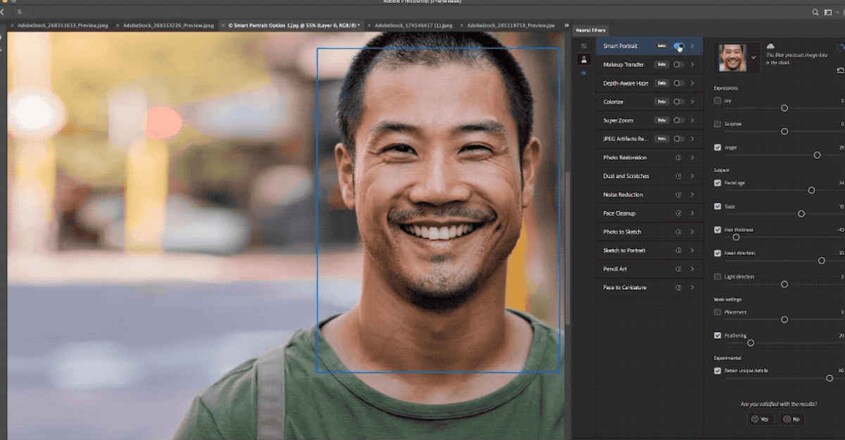Image resolution: width=845 pixels, height=440 pixels.
Task: Click the Facial age slider handle
Action: pos(811,190)
